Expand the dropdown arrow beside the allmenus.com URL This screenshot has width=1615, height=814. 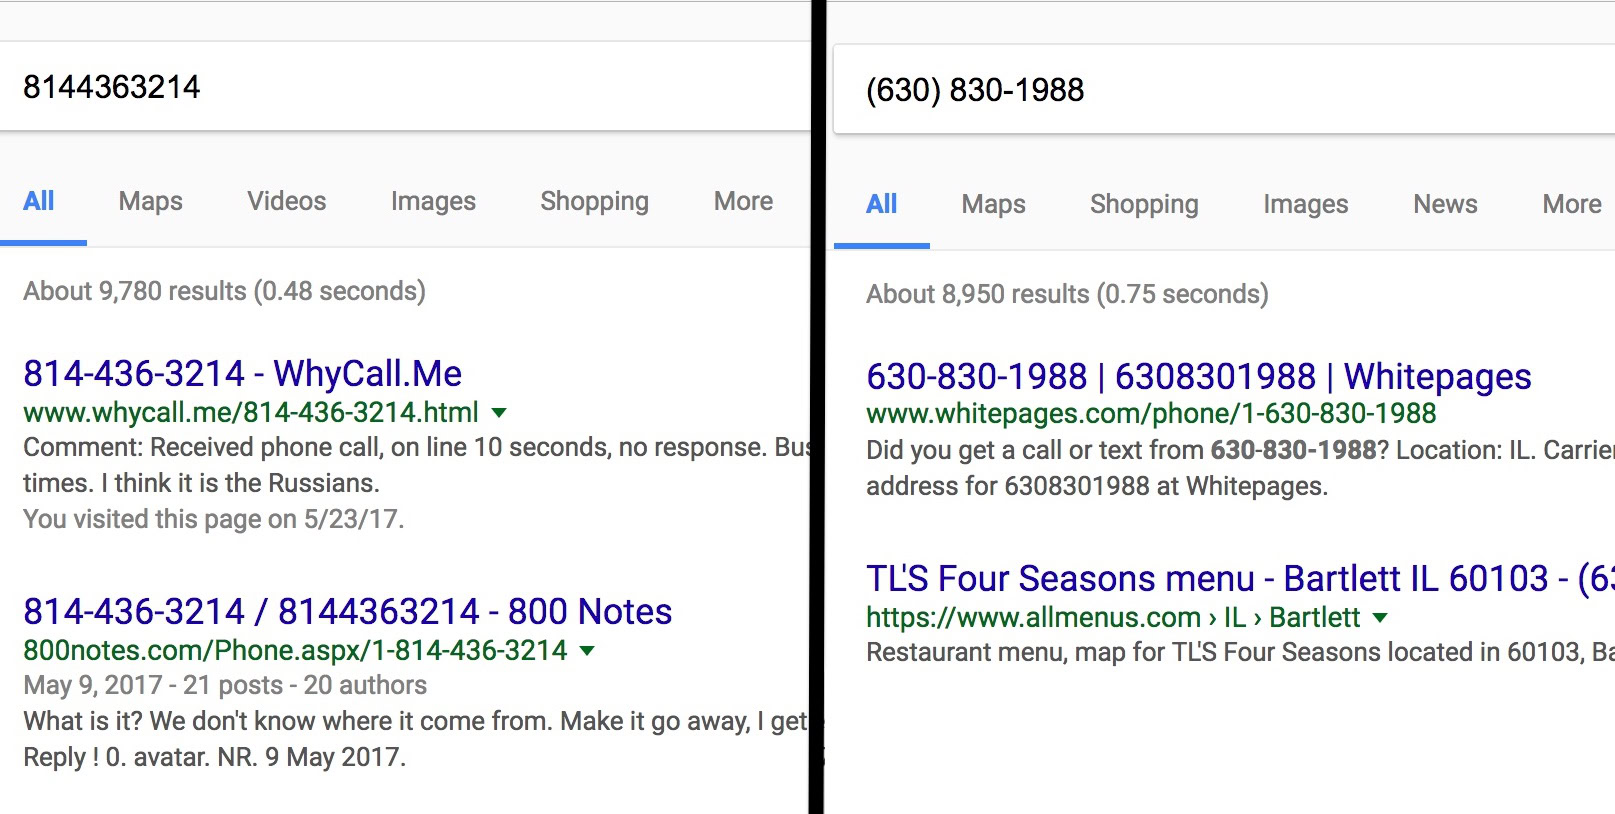coord(1381,617)
